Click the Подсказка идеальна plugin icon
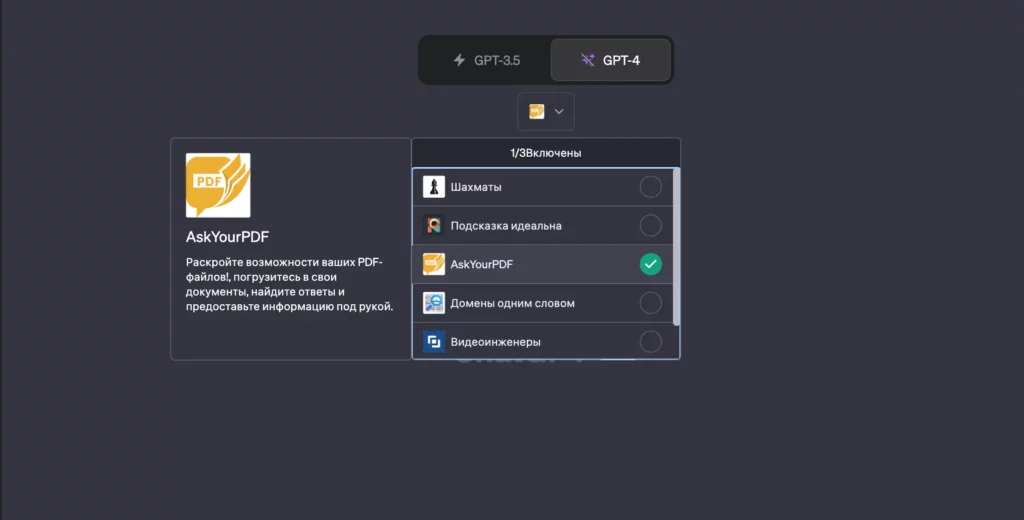Viewport: 1024px width, 520px height. 434,225
